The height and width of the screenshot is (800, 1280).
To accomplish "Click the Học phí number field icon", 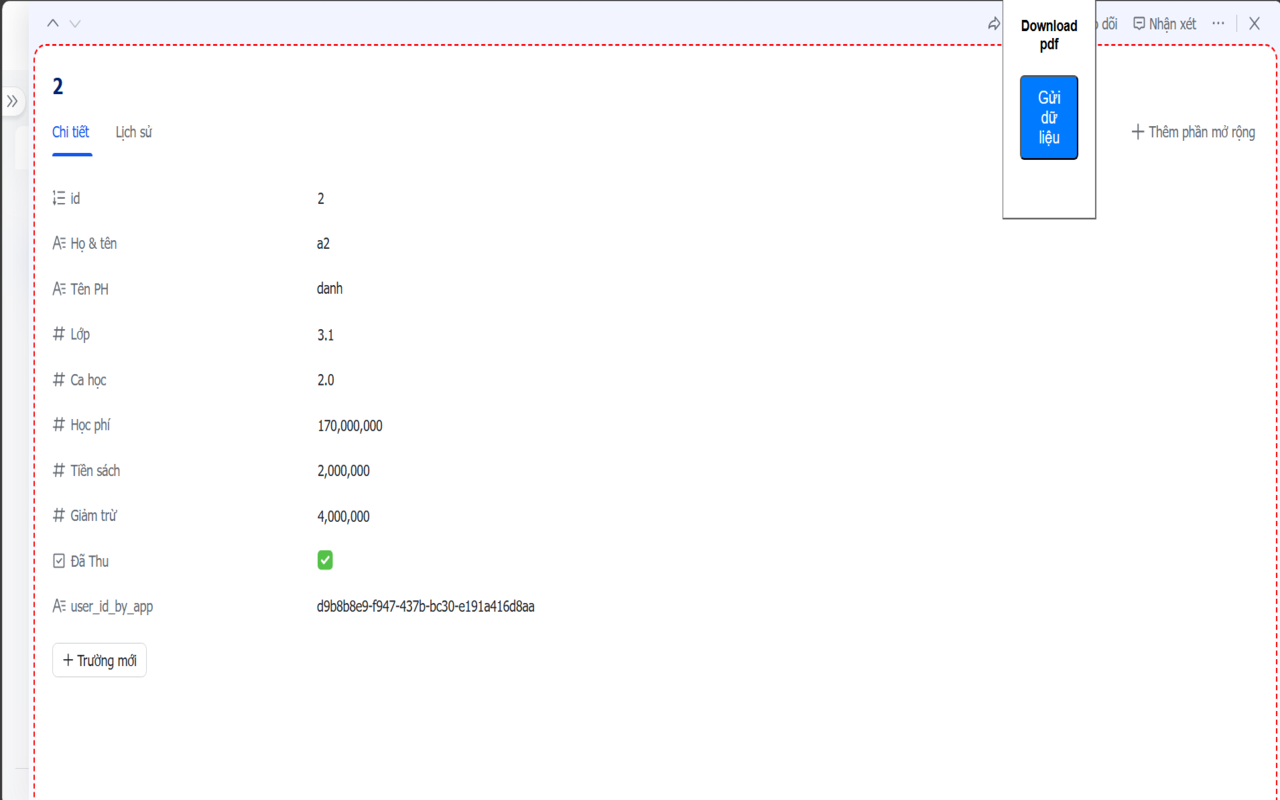I will click(59, 425).
